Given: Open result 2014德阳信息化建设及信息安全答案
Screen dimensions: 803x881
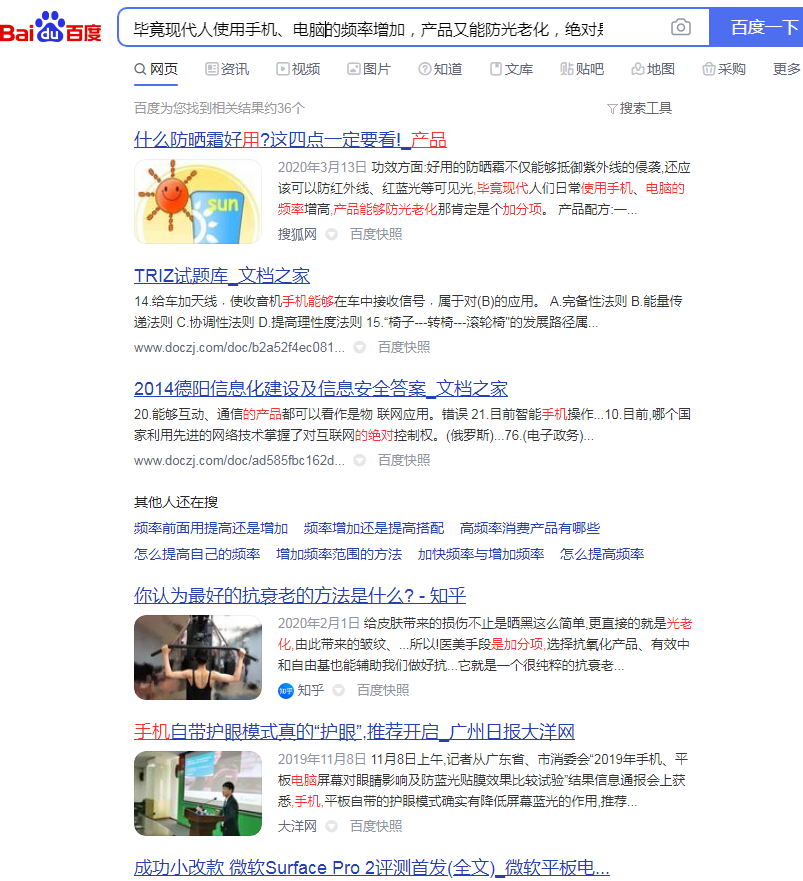Looking at the screenshot, I should pos(321,389).
